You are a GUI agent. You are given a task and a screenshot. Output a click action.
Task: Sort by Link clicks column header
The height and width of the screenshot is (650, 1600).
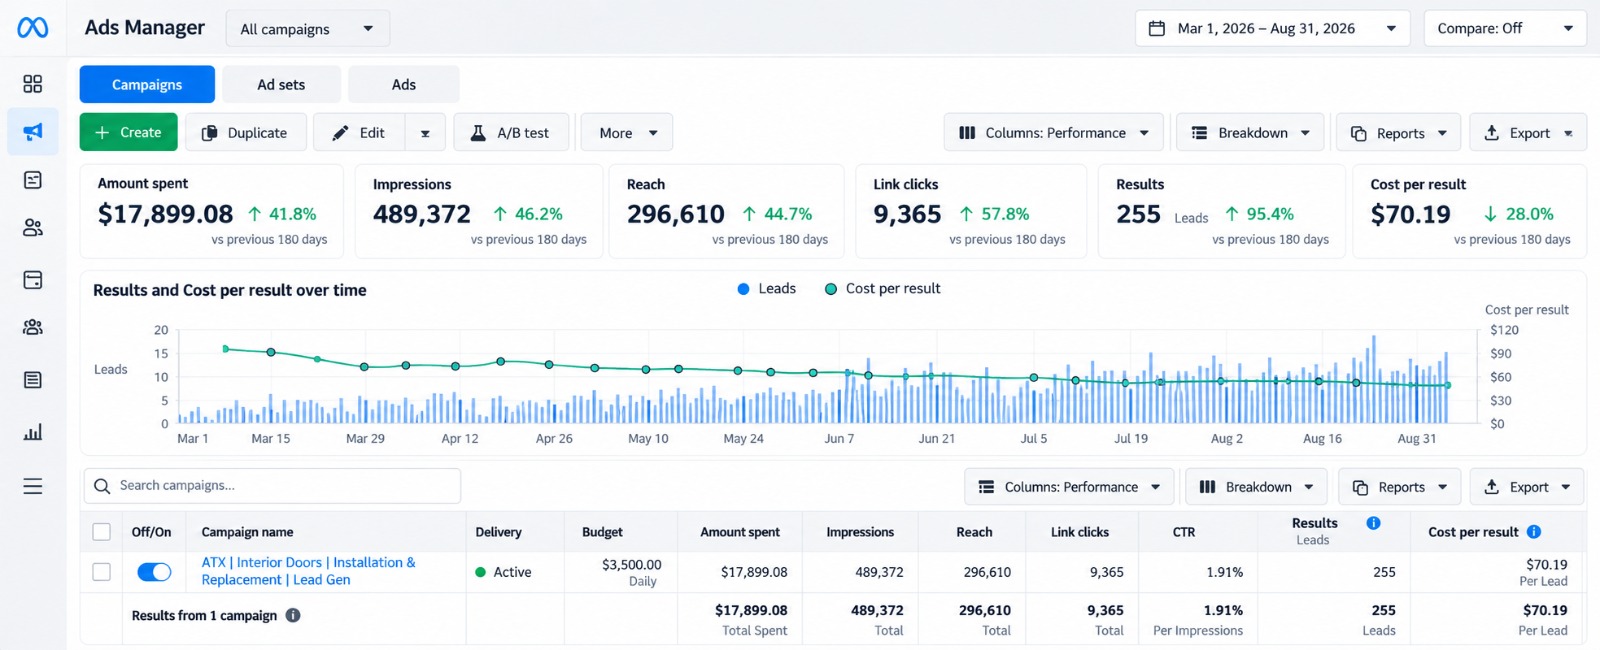[x=1080, y=532]
